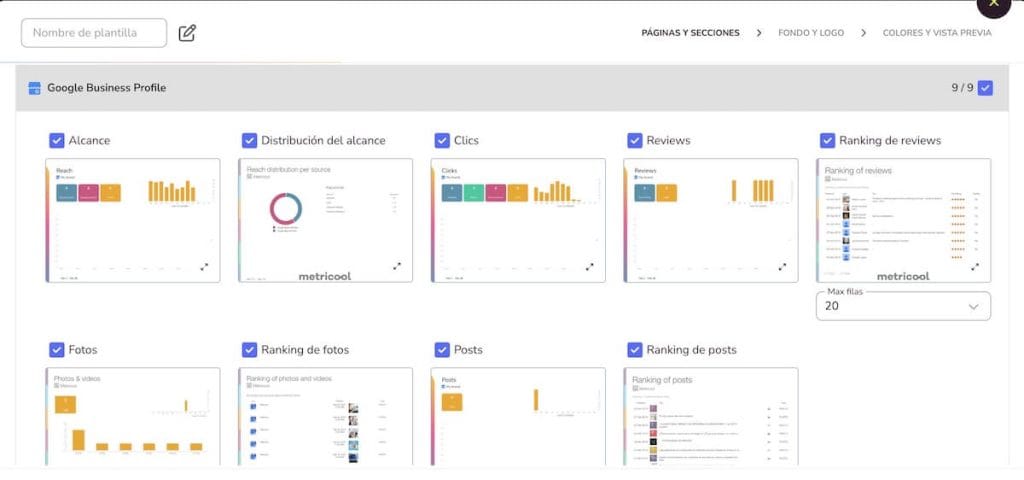Viewport: 1024px width, 480px height.
Task: Click the Google Business Profile store icon
Action: point(35,88)
